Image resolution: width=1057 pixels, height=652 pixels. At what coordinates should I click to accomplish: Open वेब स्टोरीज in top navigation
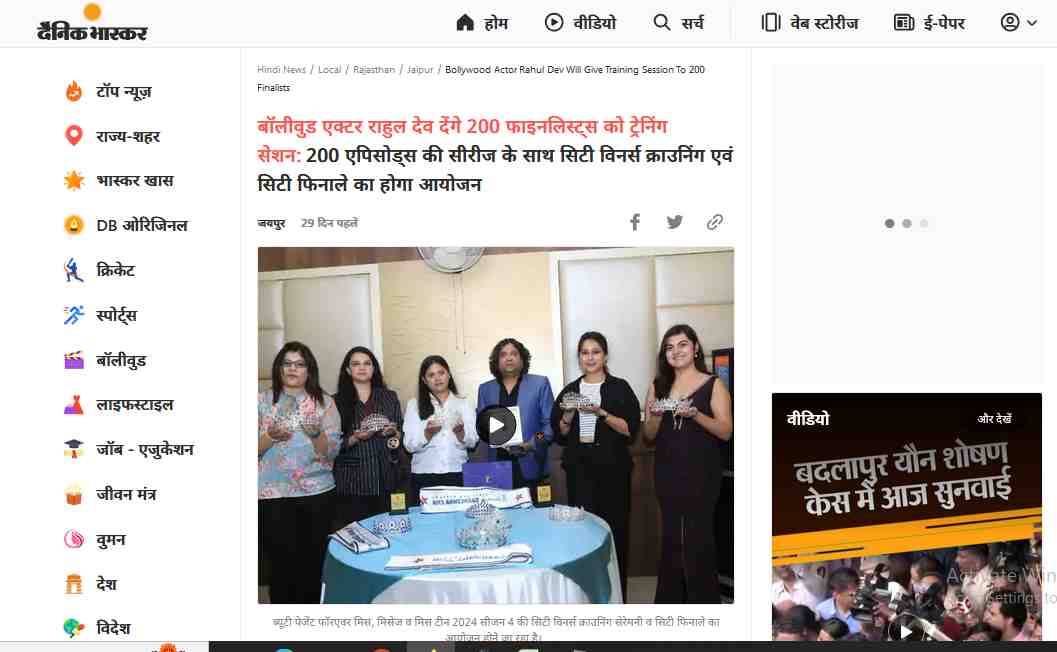coord(810,23)
